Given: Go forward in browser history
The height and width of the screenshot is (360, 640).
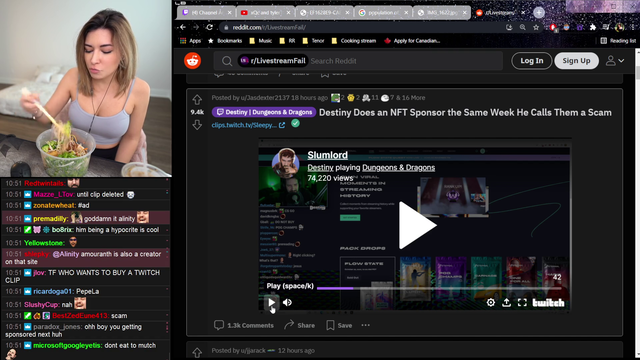Looking at the screenshot, I should pos(196,27).
